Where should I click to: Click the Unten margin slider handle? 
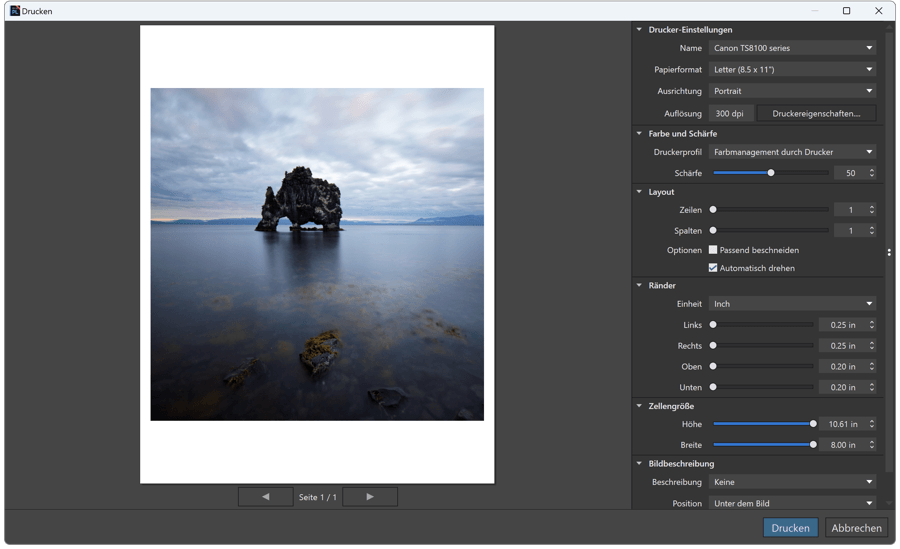point(713,387)
